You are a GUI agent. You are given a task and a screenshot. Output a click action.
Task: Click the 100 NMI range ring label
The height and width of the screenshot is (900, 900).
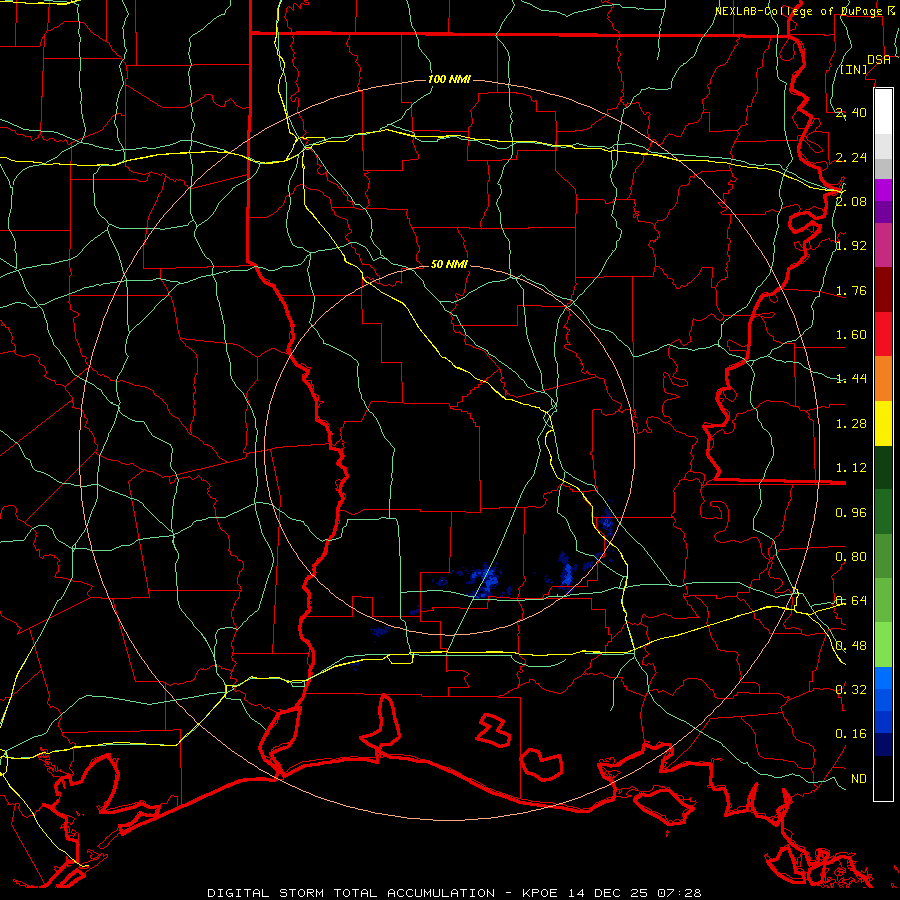click(x=449, y=79)
